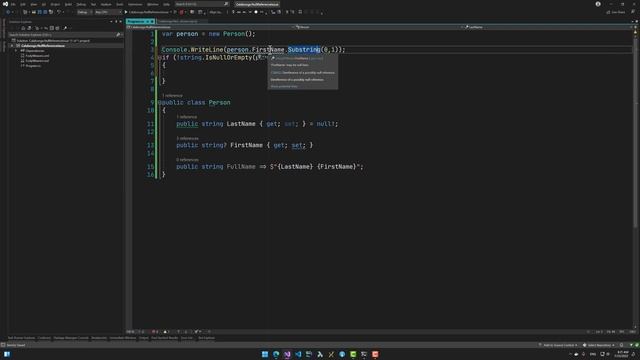Click '3 references' lens above FirstName
Screen dimensions: 640x360
(187, 138)
